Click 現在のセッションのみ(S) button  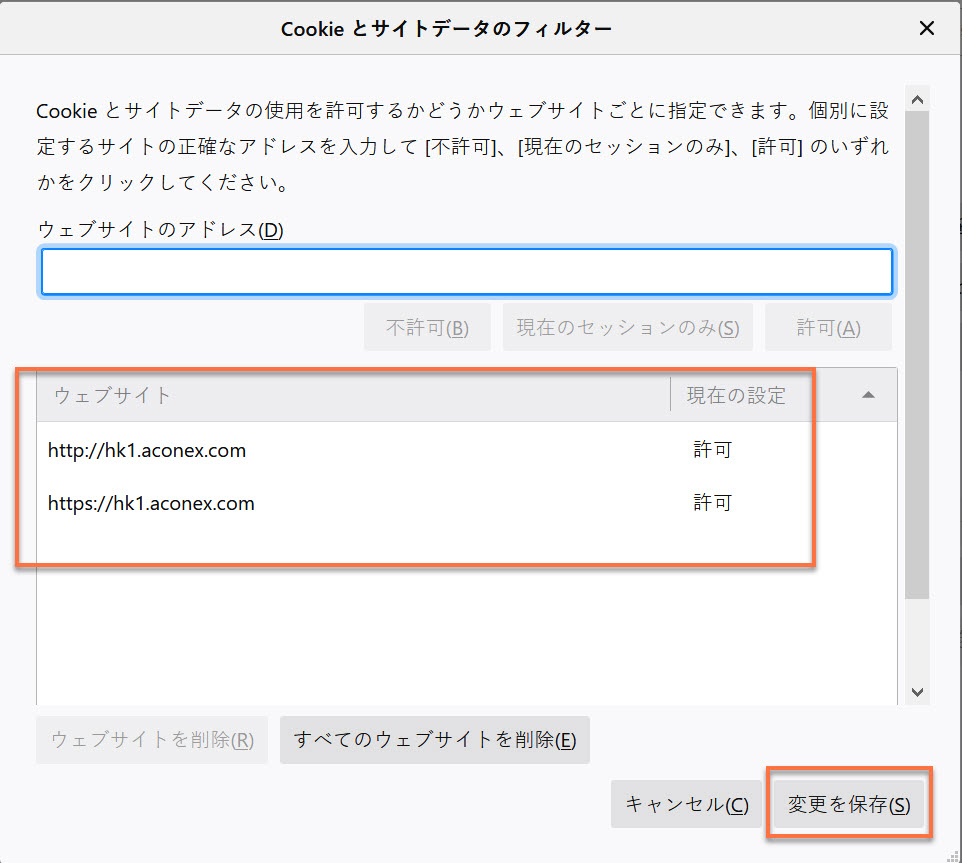pyautogui.click(x=628, y=328)
